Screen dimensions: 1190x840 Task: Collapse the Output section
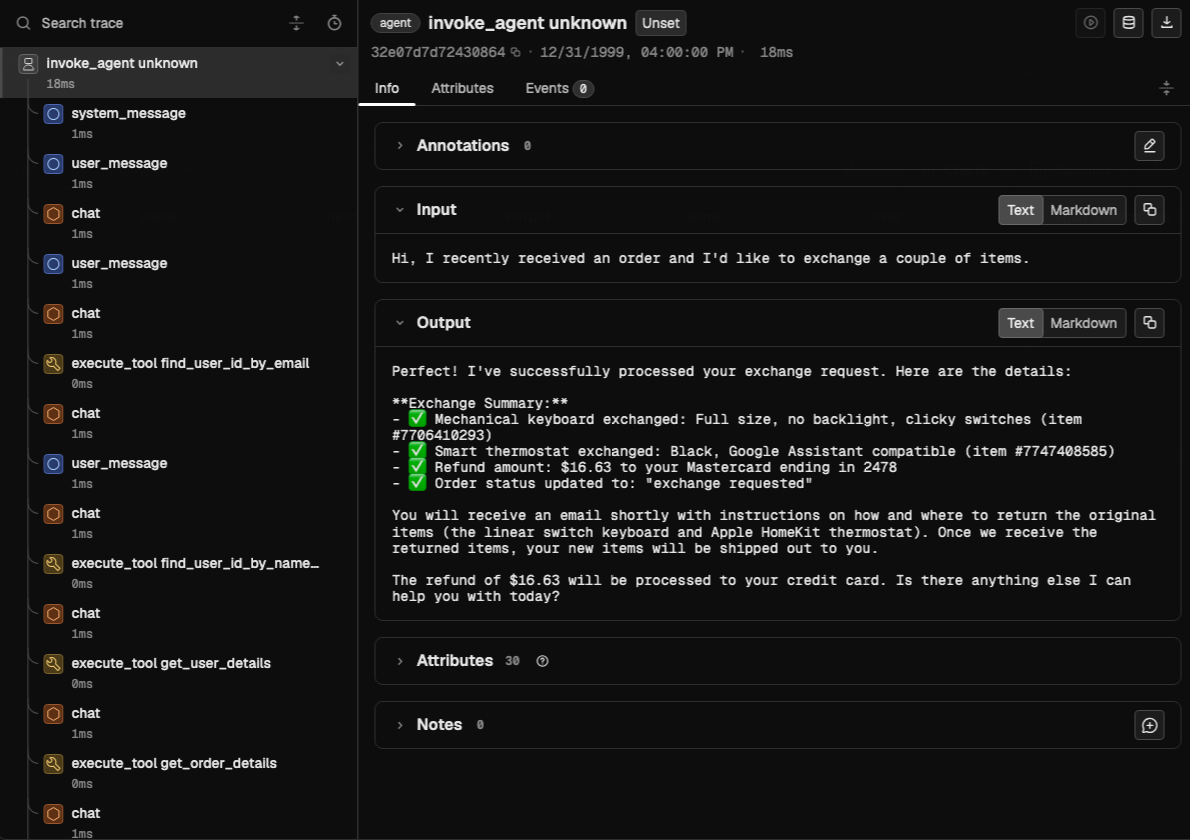click(400, 323)
